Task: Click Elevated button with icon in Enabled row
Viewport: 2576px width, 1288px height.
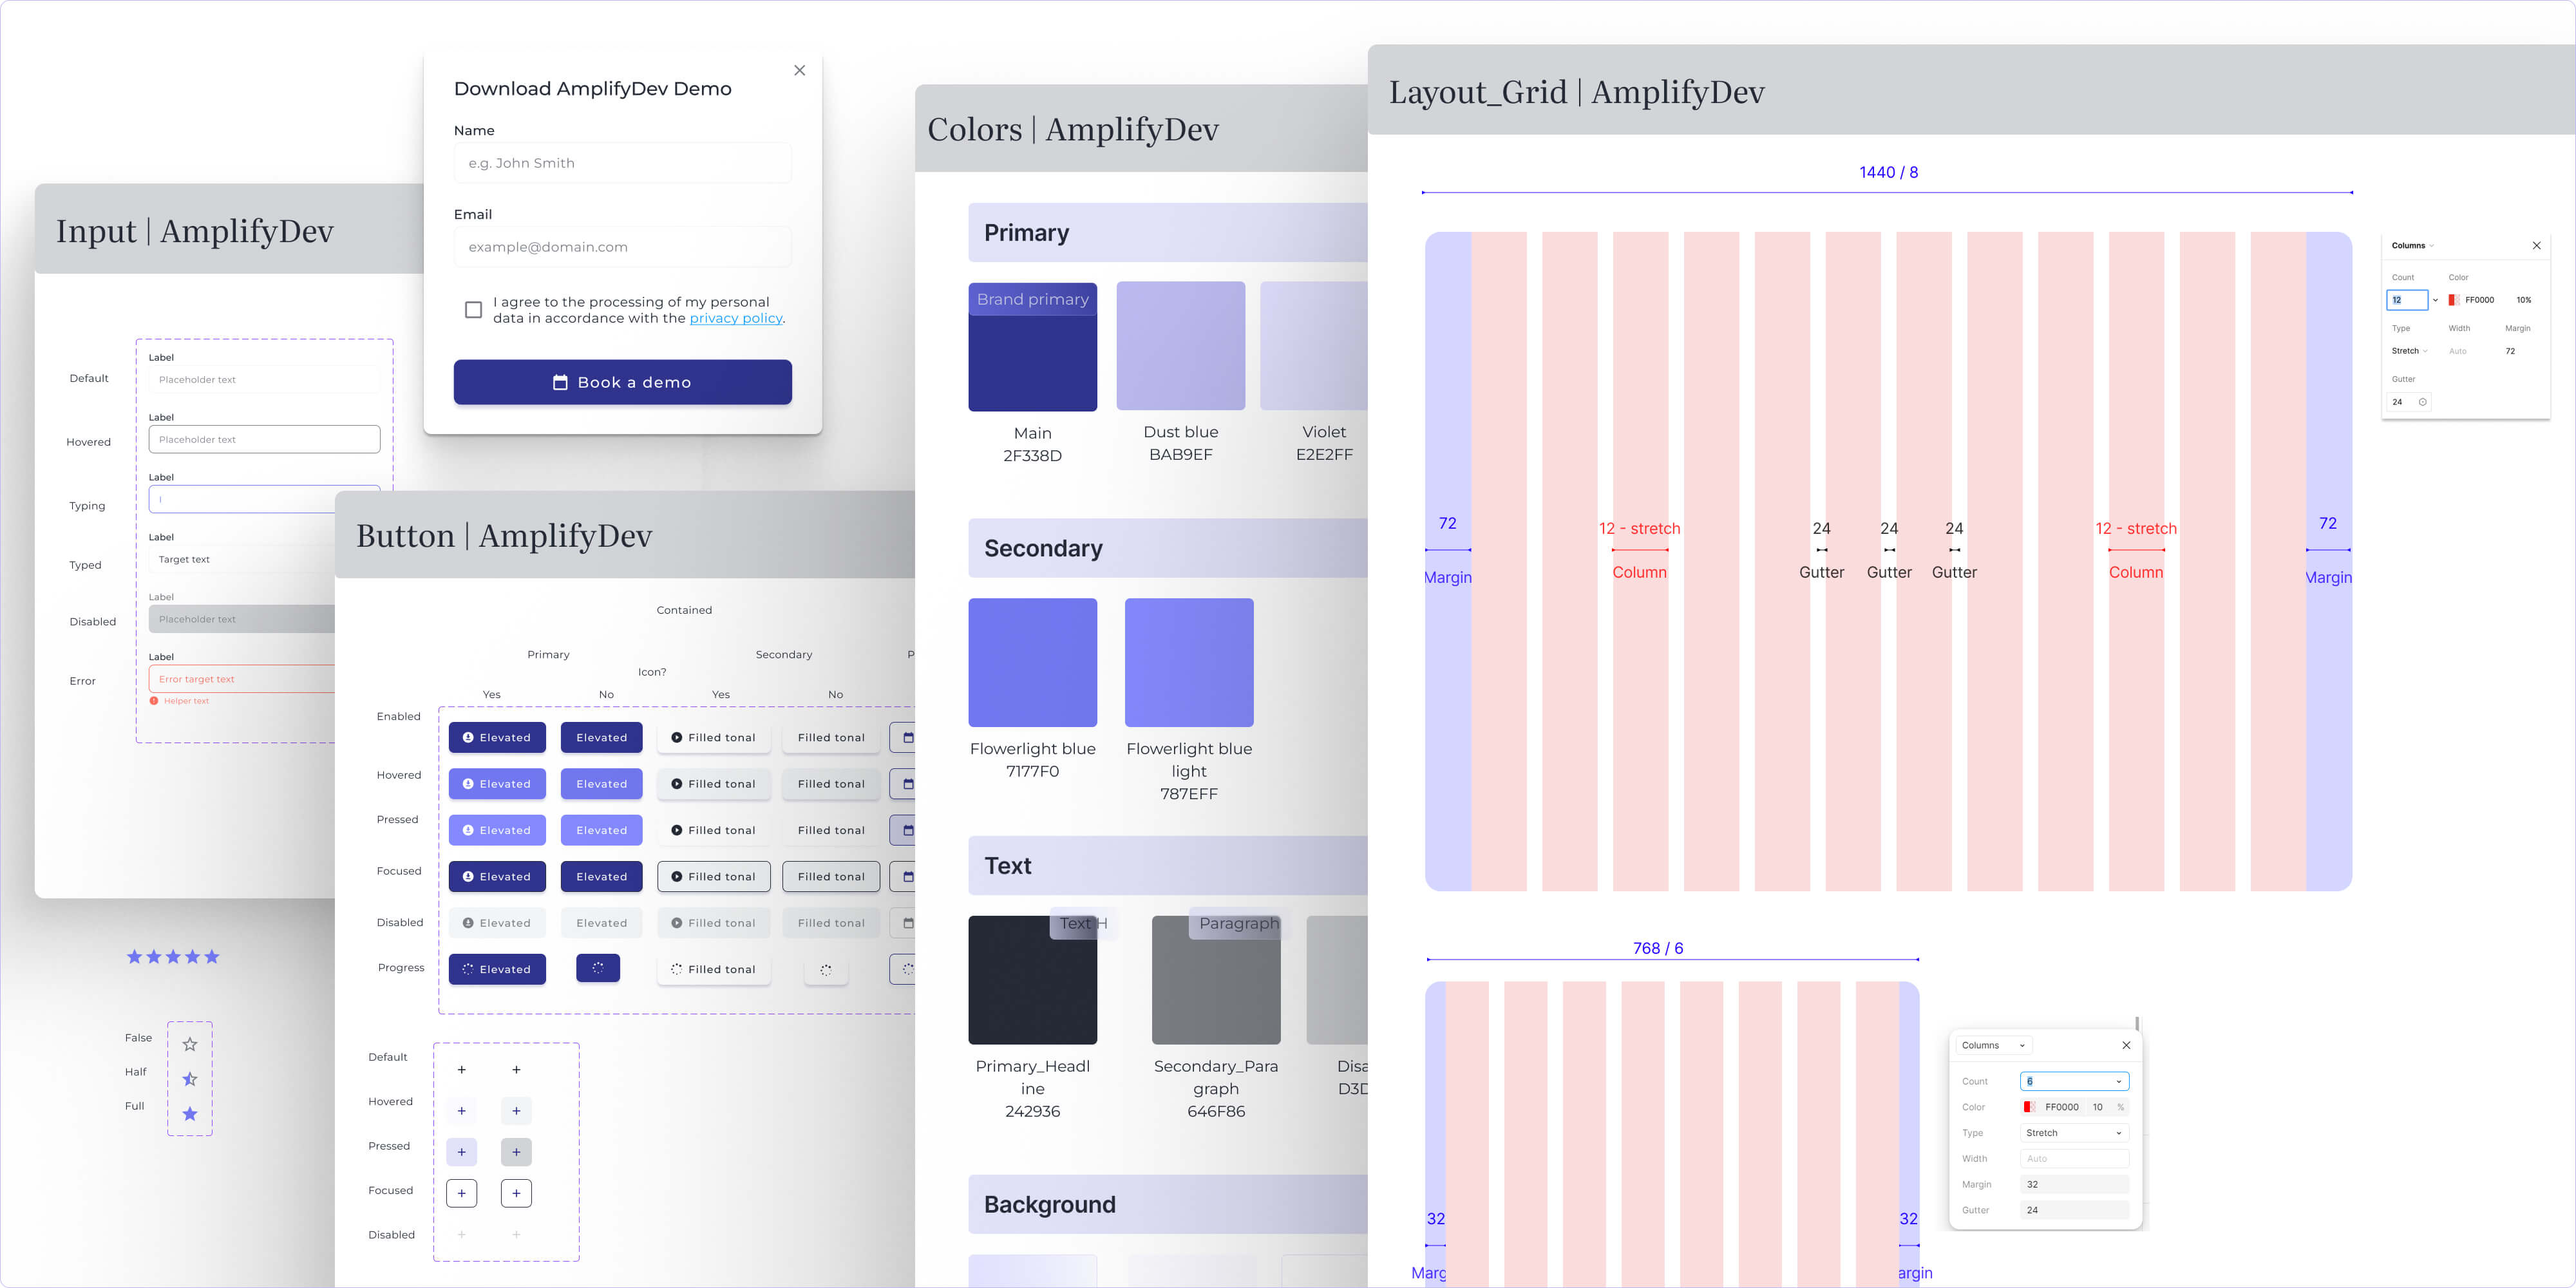Action: 497,738
